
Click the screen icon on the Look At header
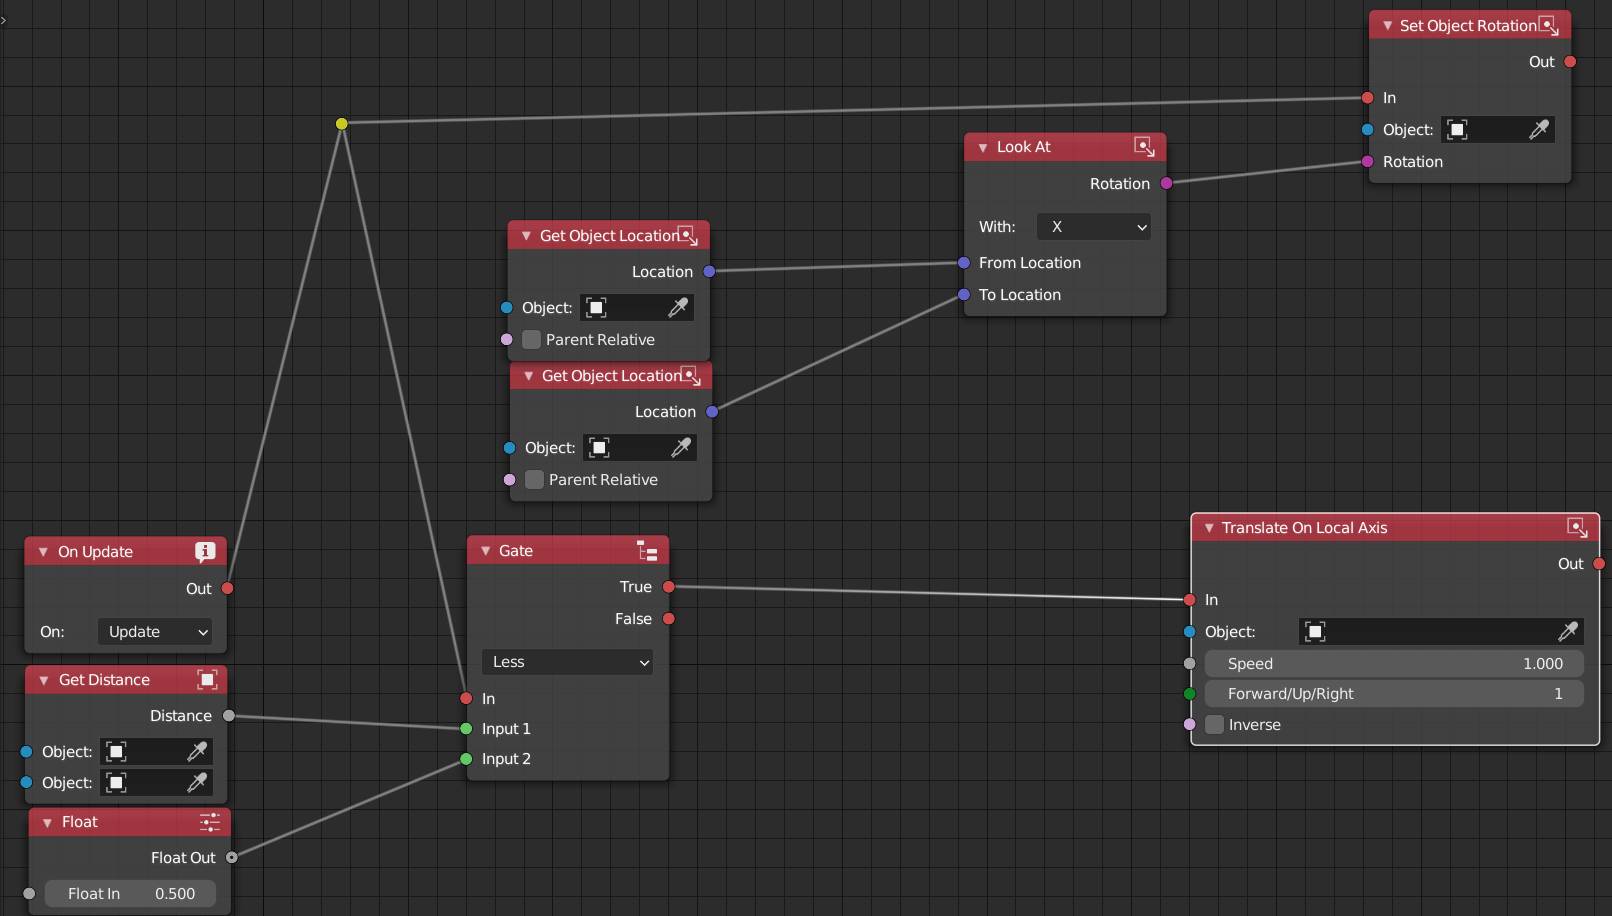[x=1144, y=146]
